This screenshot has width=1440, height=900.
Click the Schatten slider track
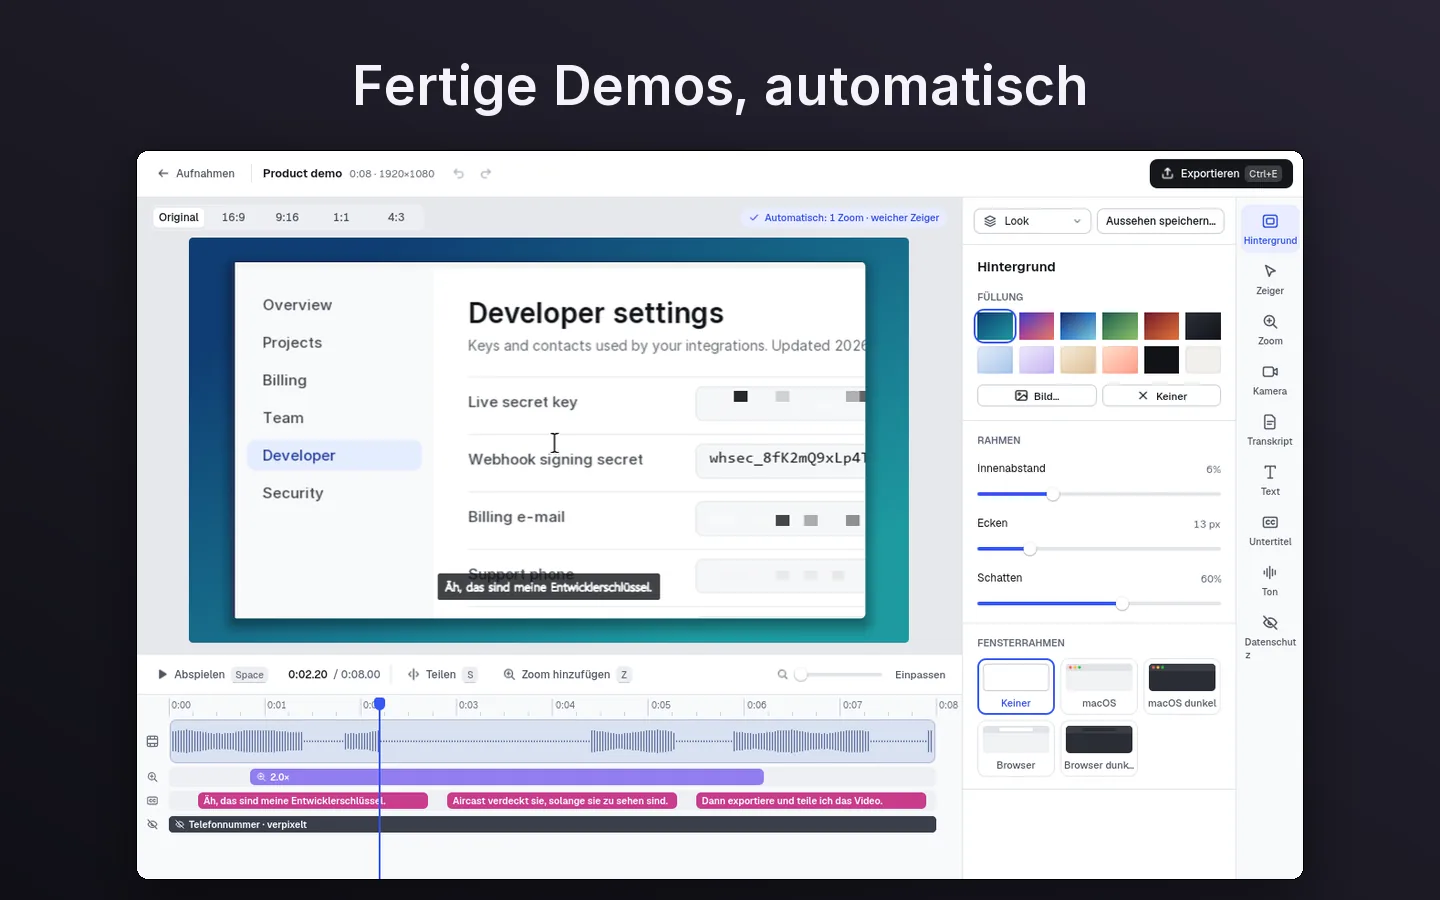1099,604
